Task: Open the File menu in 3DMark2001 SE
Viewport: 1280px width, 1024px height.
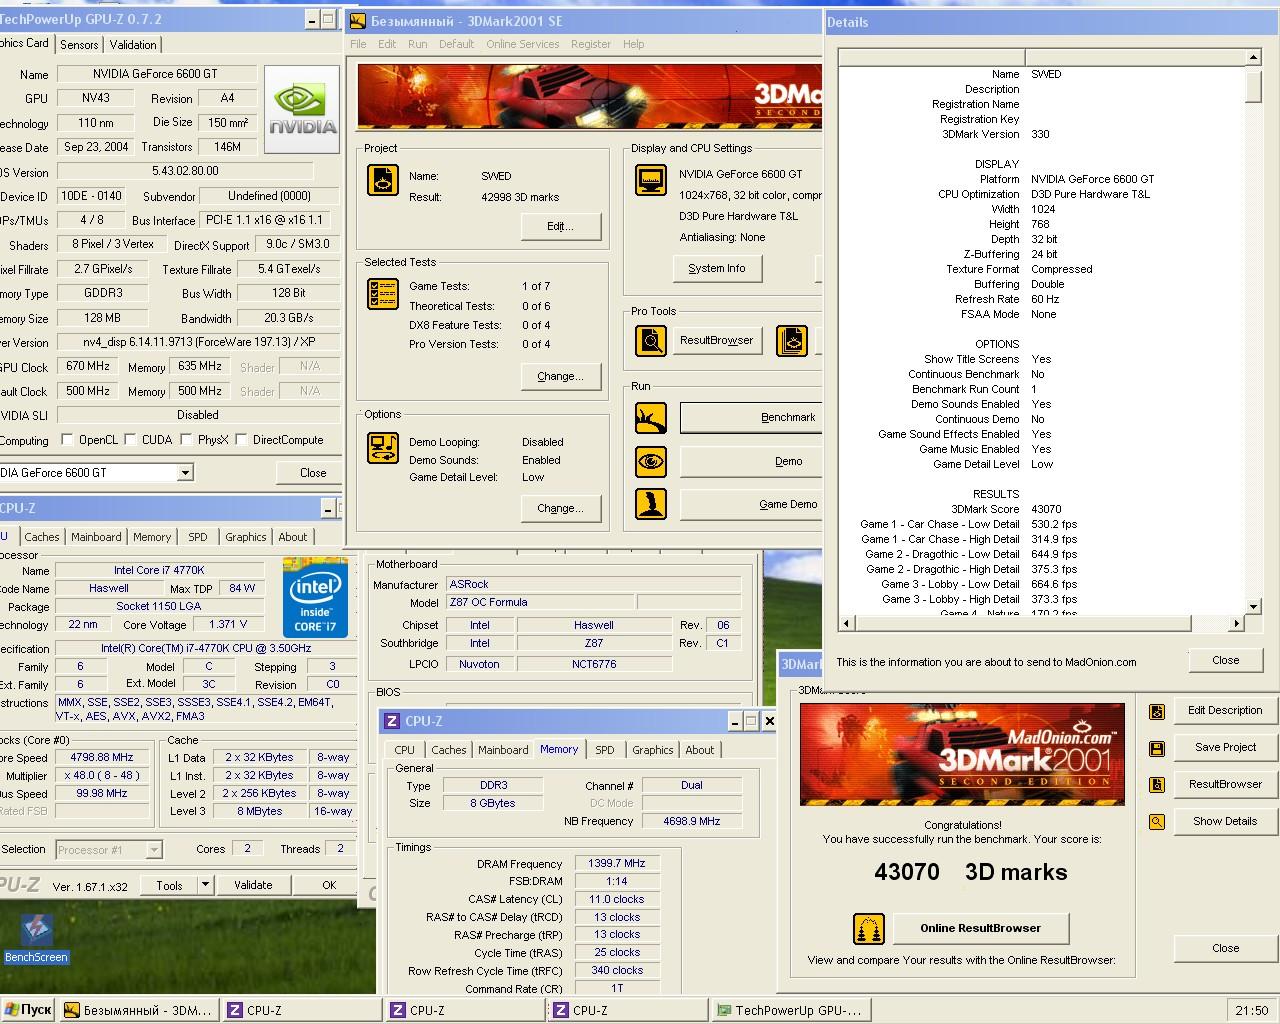Action: (358, 44)
